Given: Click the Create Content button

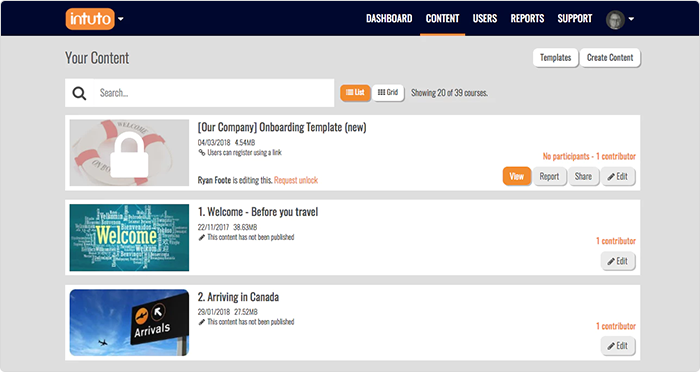Looking at the screenshot, I should click(610, 58).
